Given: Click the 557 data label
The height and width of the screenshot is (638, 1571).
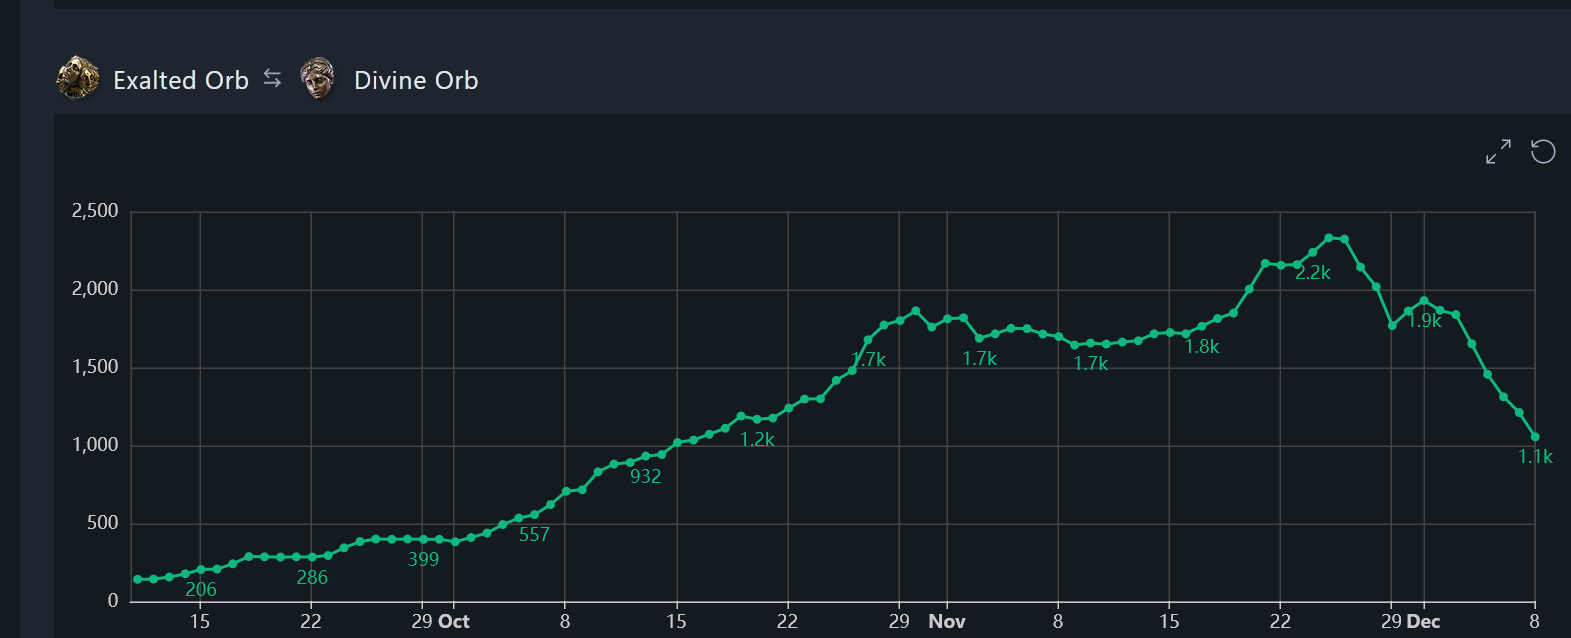Looking at the screenshot, I should [x=534, y=534].
